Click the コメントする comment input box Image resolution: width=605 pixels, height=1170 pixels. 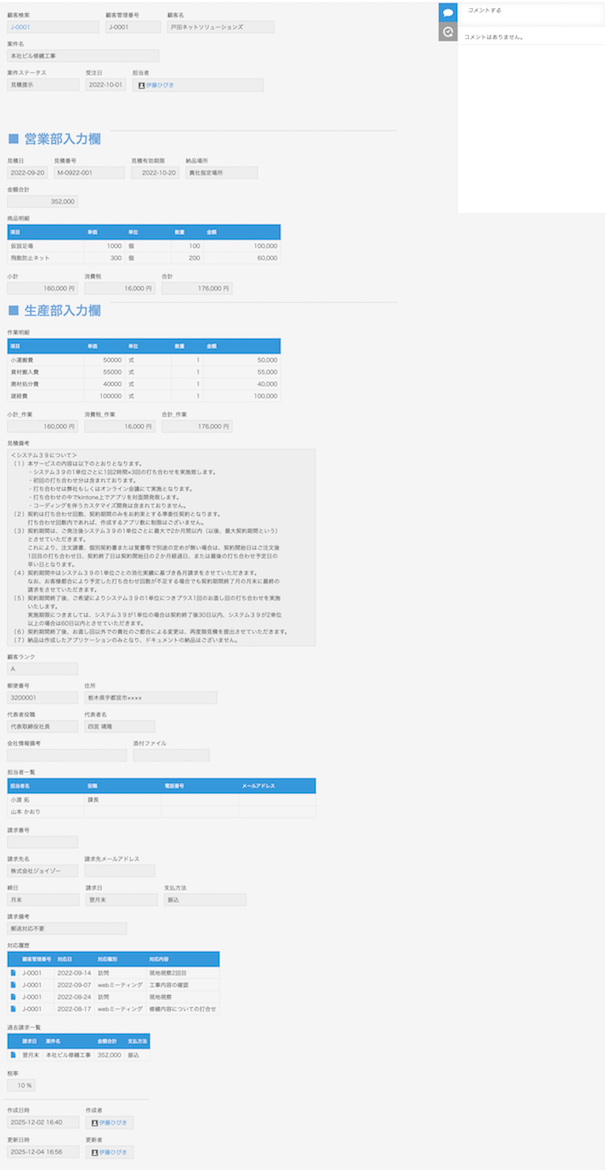[x=530, y=12]
